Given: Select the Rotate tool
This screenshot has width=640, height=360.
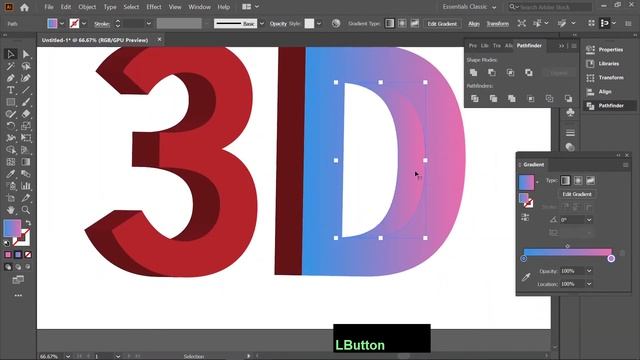Looking at the screenshot, I should pos(11,126).
